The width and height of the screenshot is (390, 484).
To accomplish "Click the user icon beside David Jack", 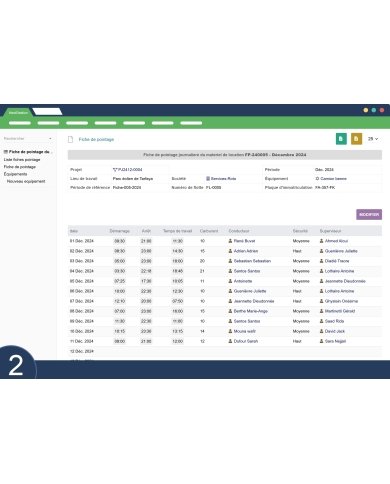I will 321,331.
